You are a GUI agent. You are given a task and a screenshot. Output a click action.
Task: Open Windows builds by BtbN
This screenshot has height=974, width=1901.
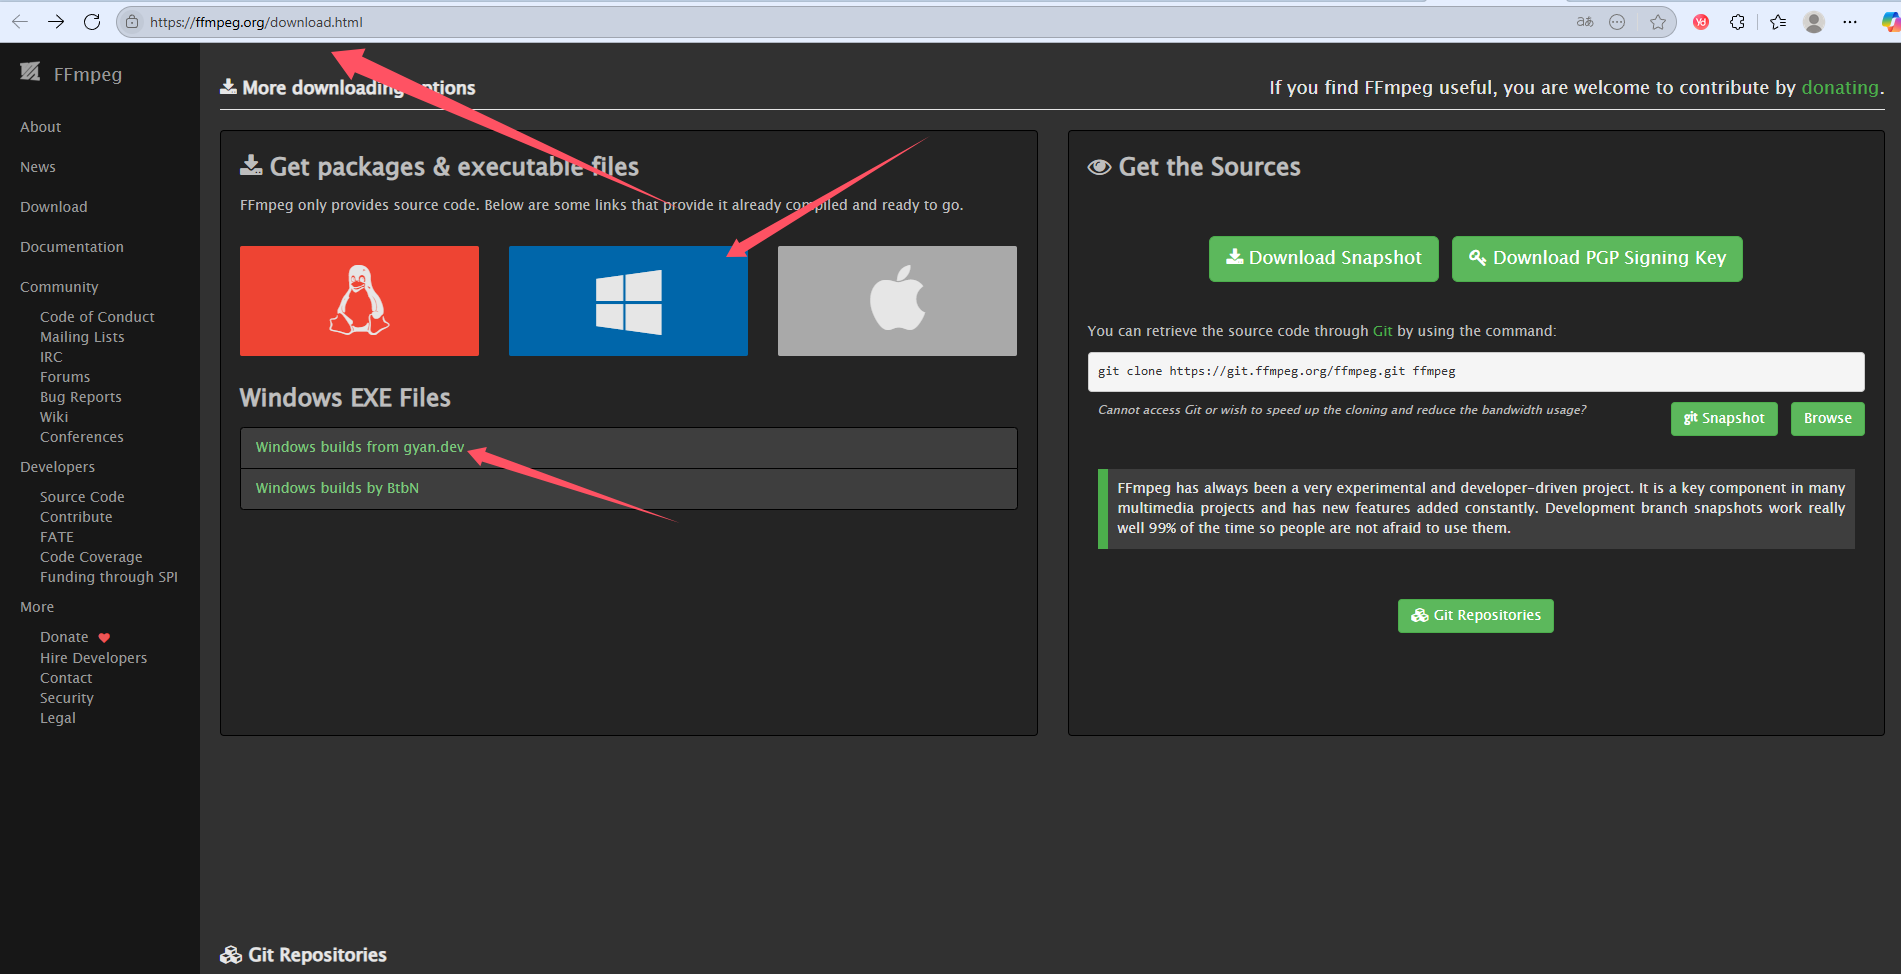click(x=337, y=488)
